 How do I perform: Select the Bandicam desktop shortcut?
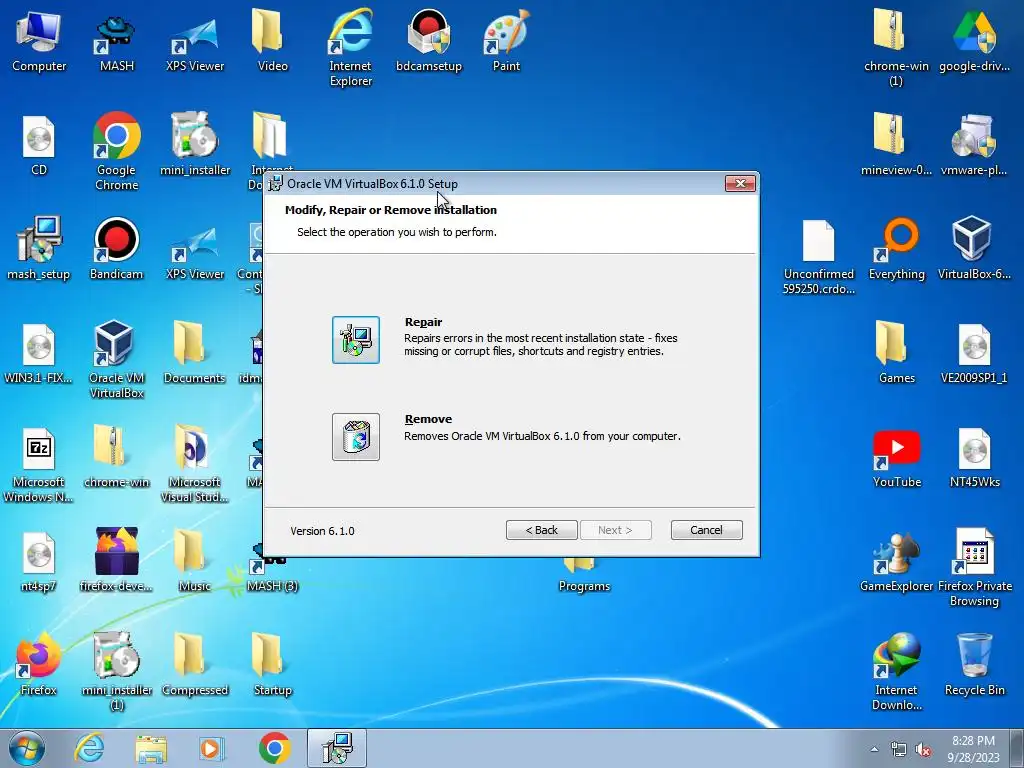pyautogui.click(x=116, y=249)
